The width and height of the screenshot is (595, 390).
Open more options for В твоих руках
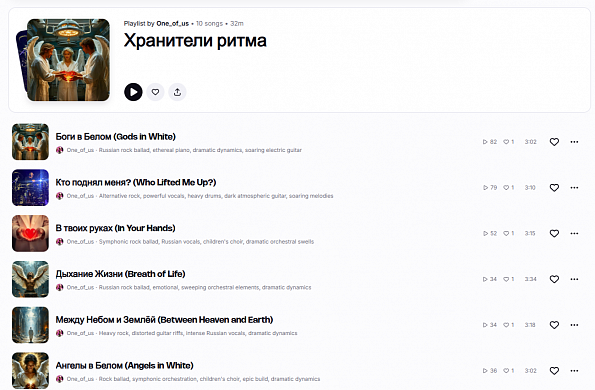(574, 233)
